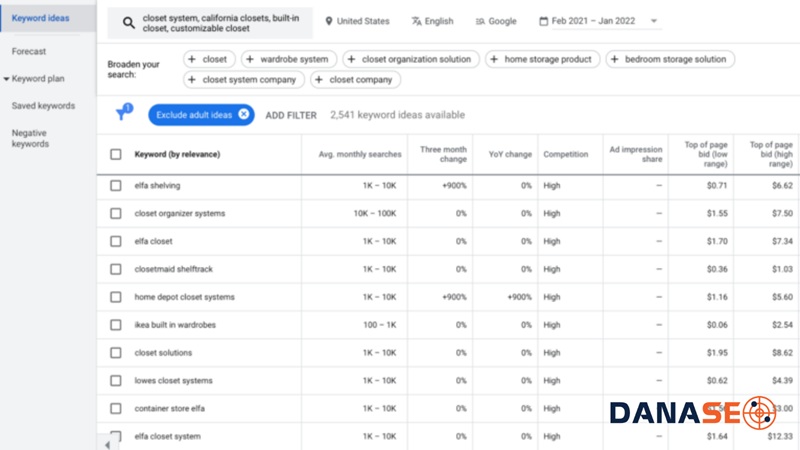
Task: Open the filter funnel icon
Action: coord(123,112)
